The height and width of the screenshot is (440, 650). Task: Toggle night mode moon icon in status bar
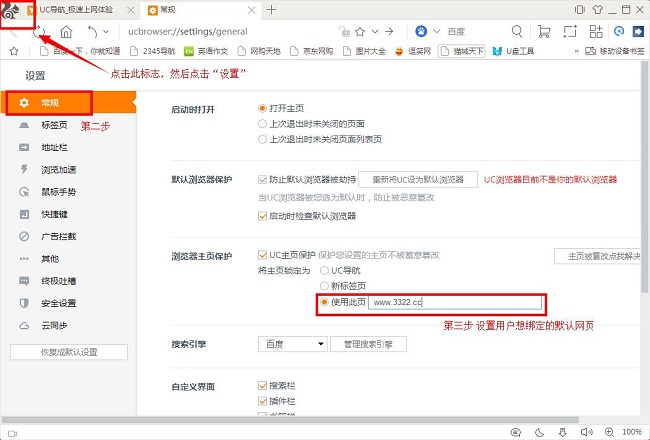pyautogui.click(x=539, y=431)
